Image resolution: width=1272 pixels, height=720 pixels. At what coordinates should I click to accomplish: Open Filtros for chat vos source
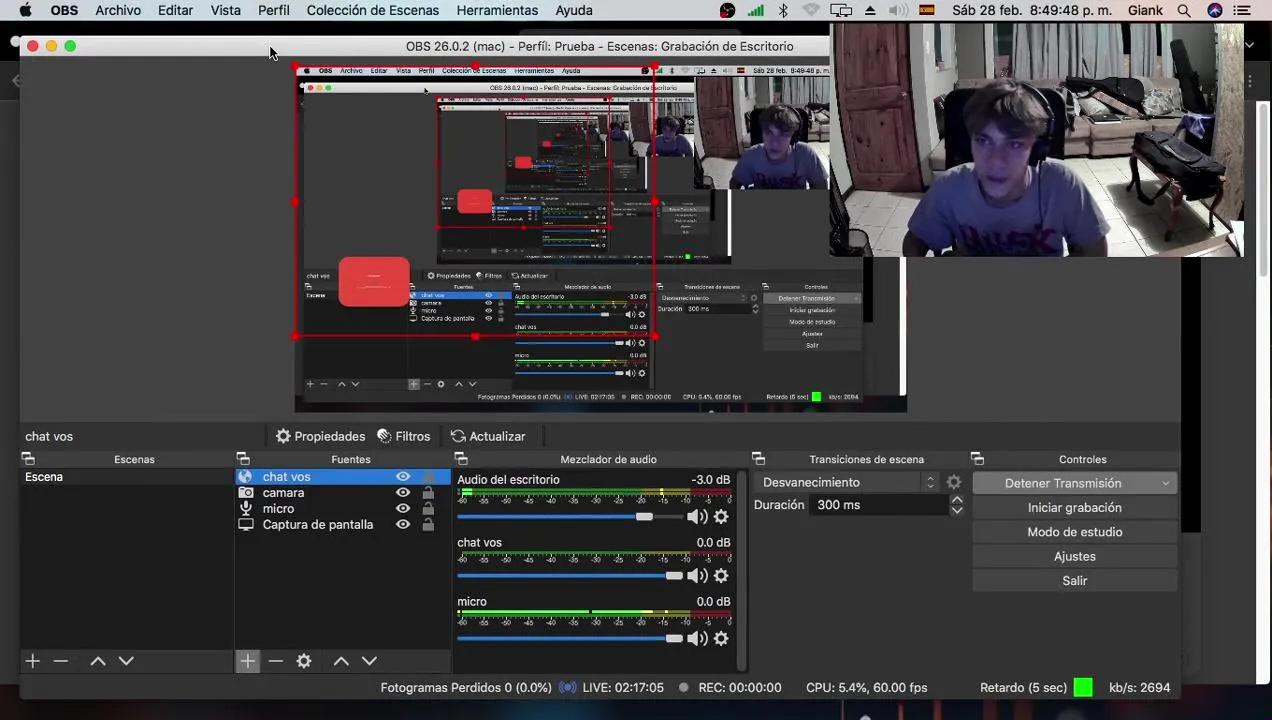[403, 436]
